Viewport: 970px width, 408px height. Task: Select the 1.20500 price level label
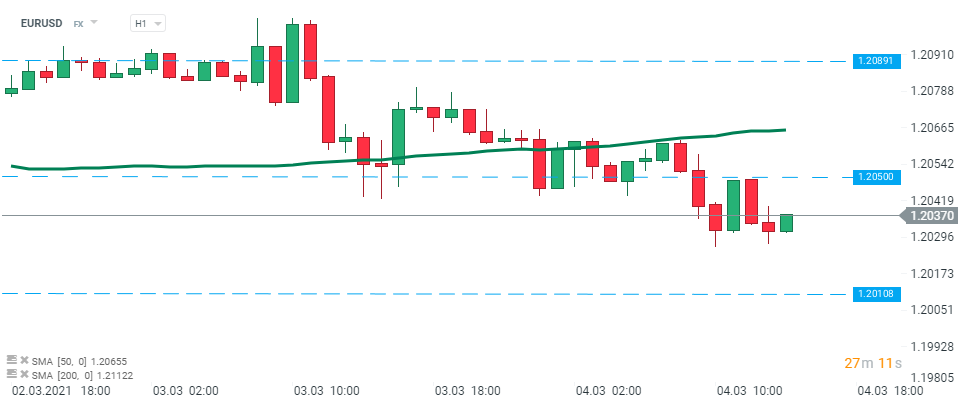click(879, 177)
